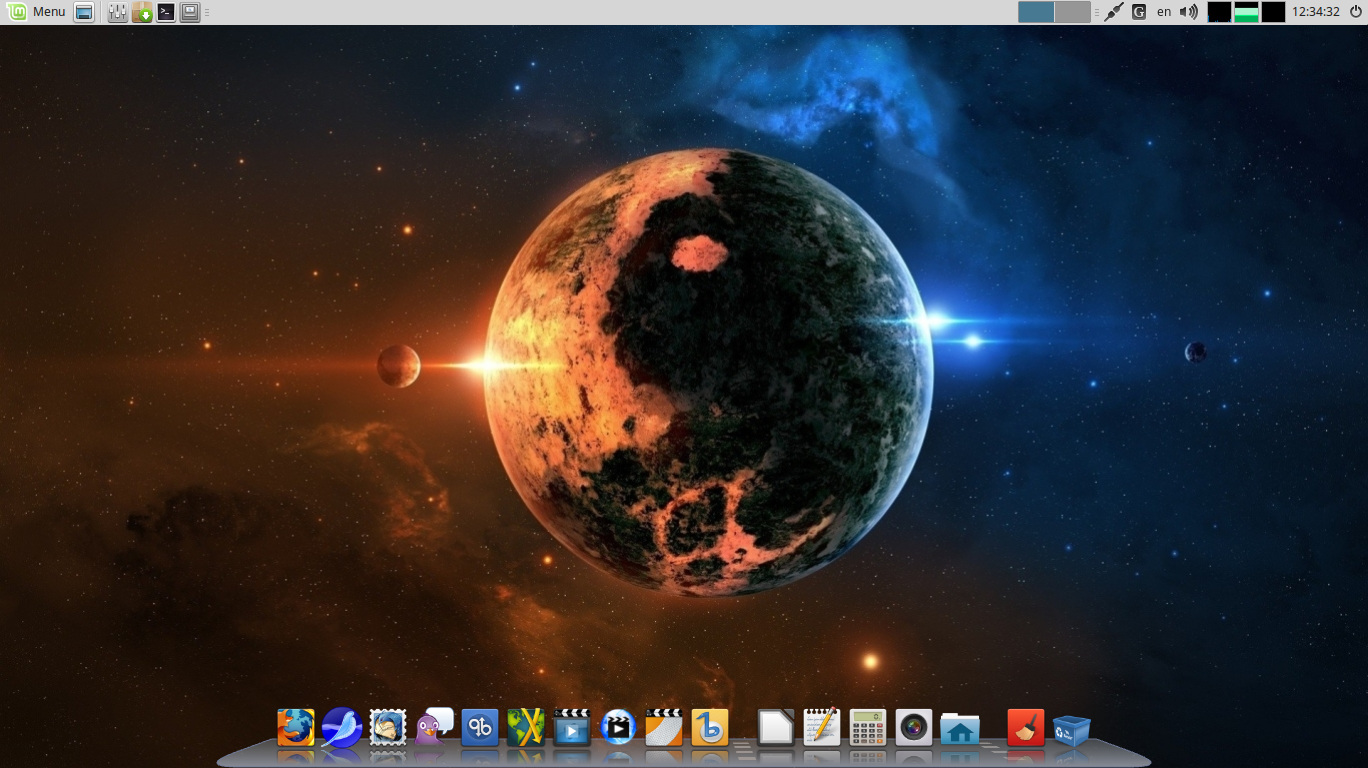Launch the blue round media player
This screenshot has width=1368, height=768.
tap(618, 727)
